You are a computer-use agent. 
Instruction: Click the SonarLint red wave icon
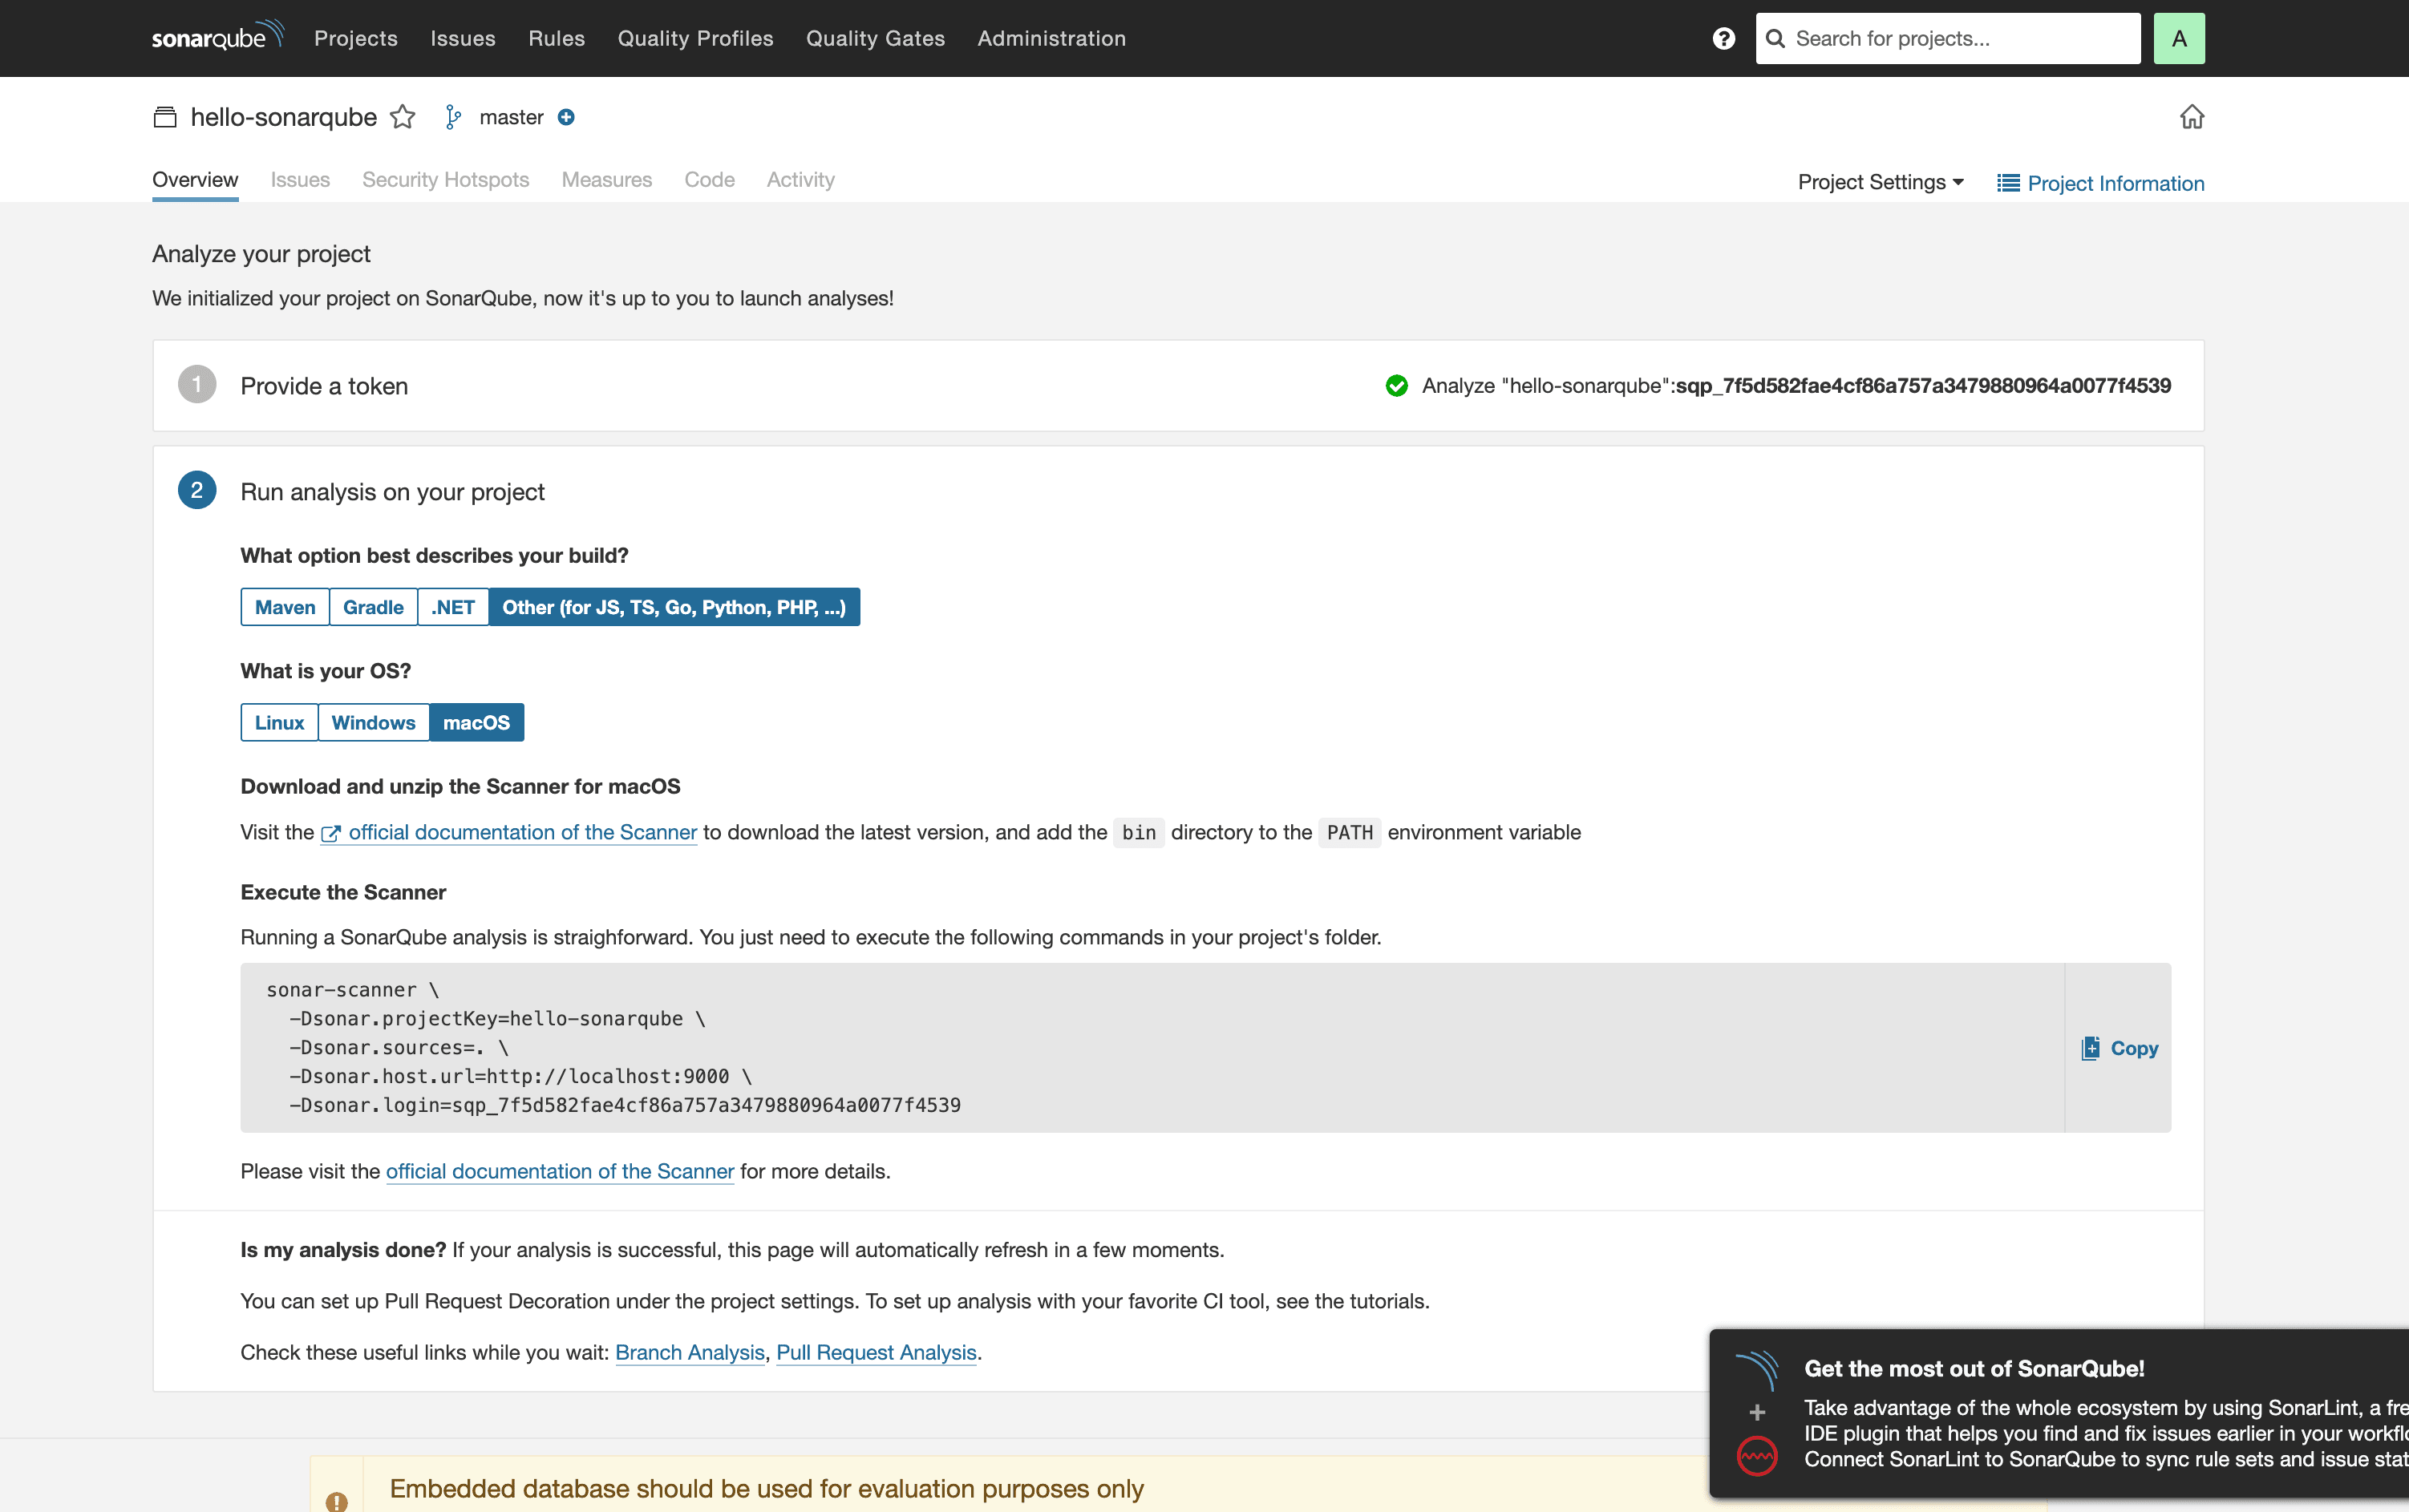tap(1756, 1456)
